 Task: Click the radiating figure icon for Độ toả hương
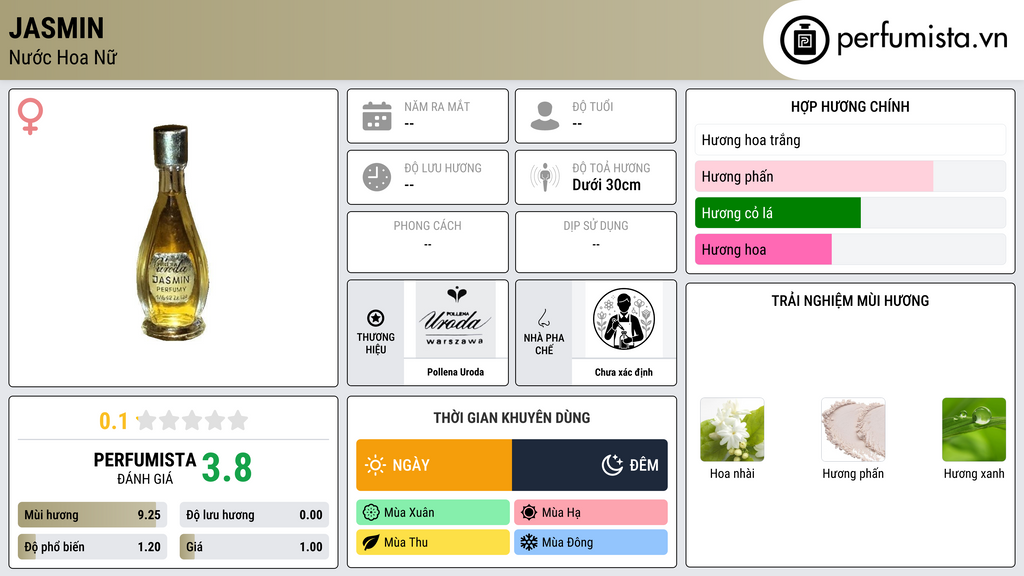[x=545, y=177]
